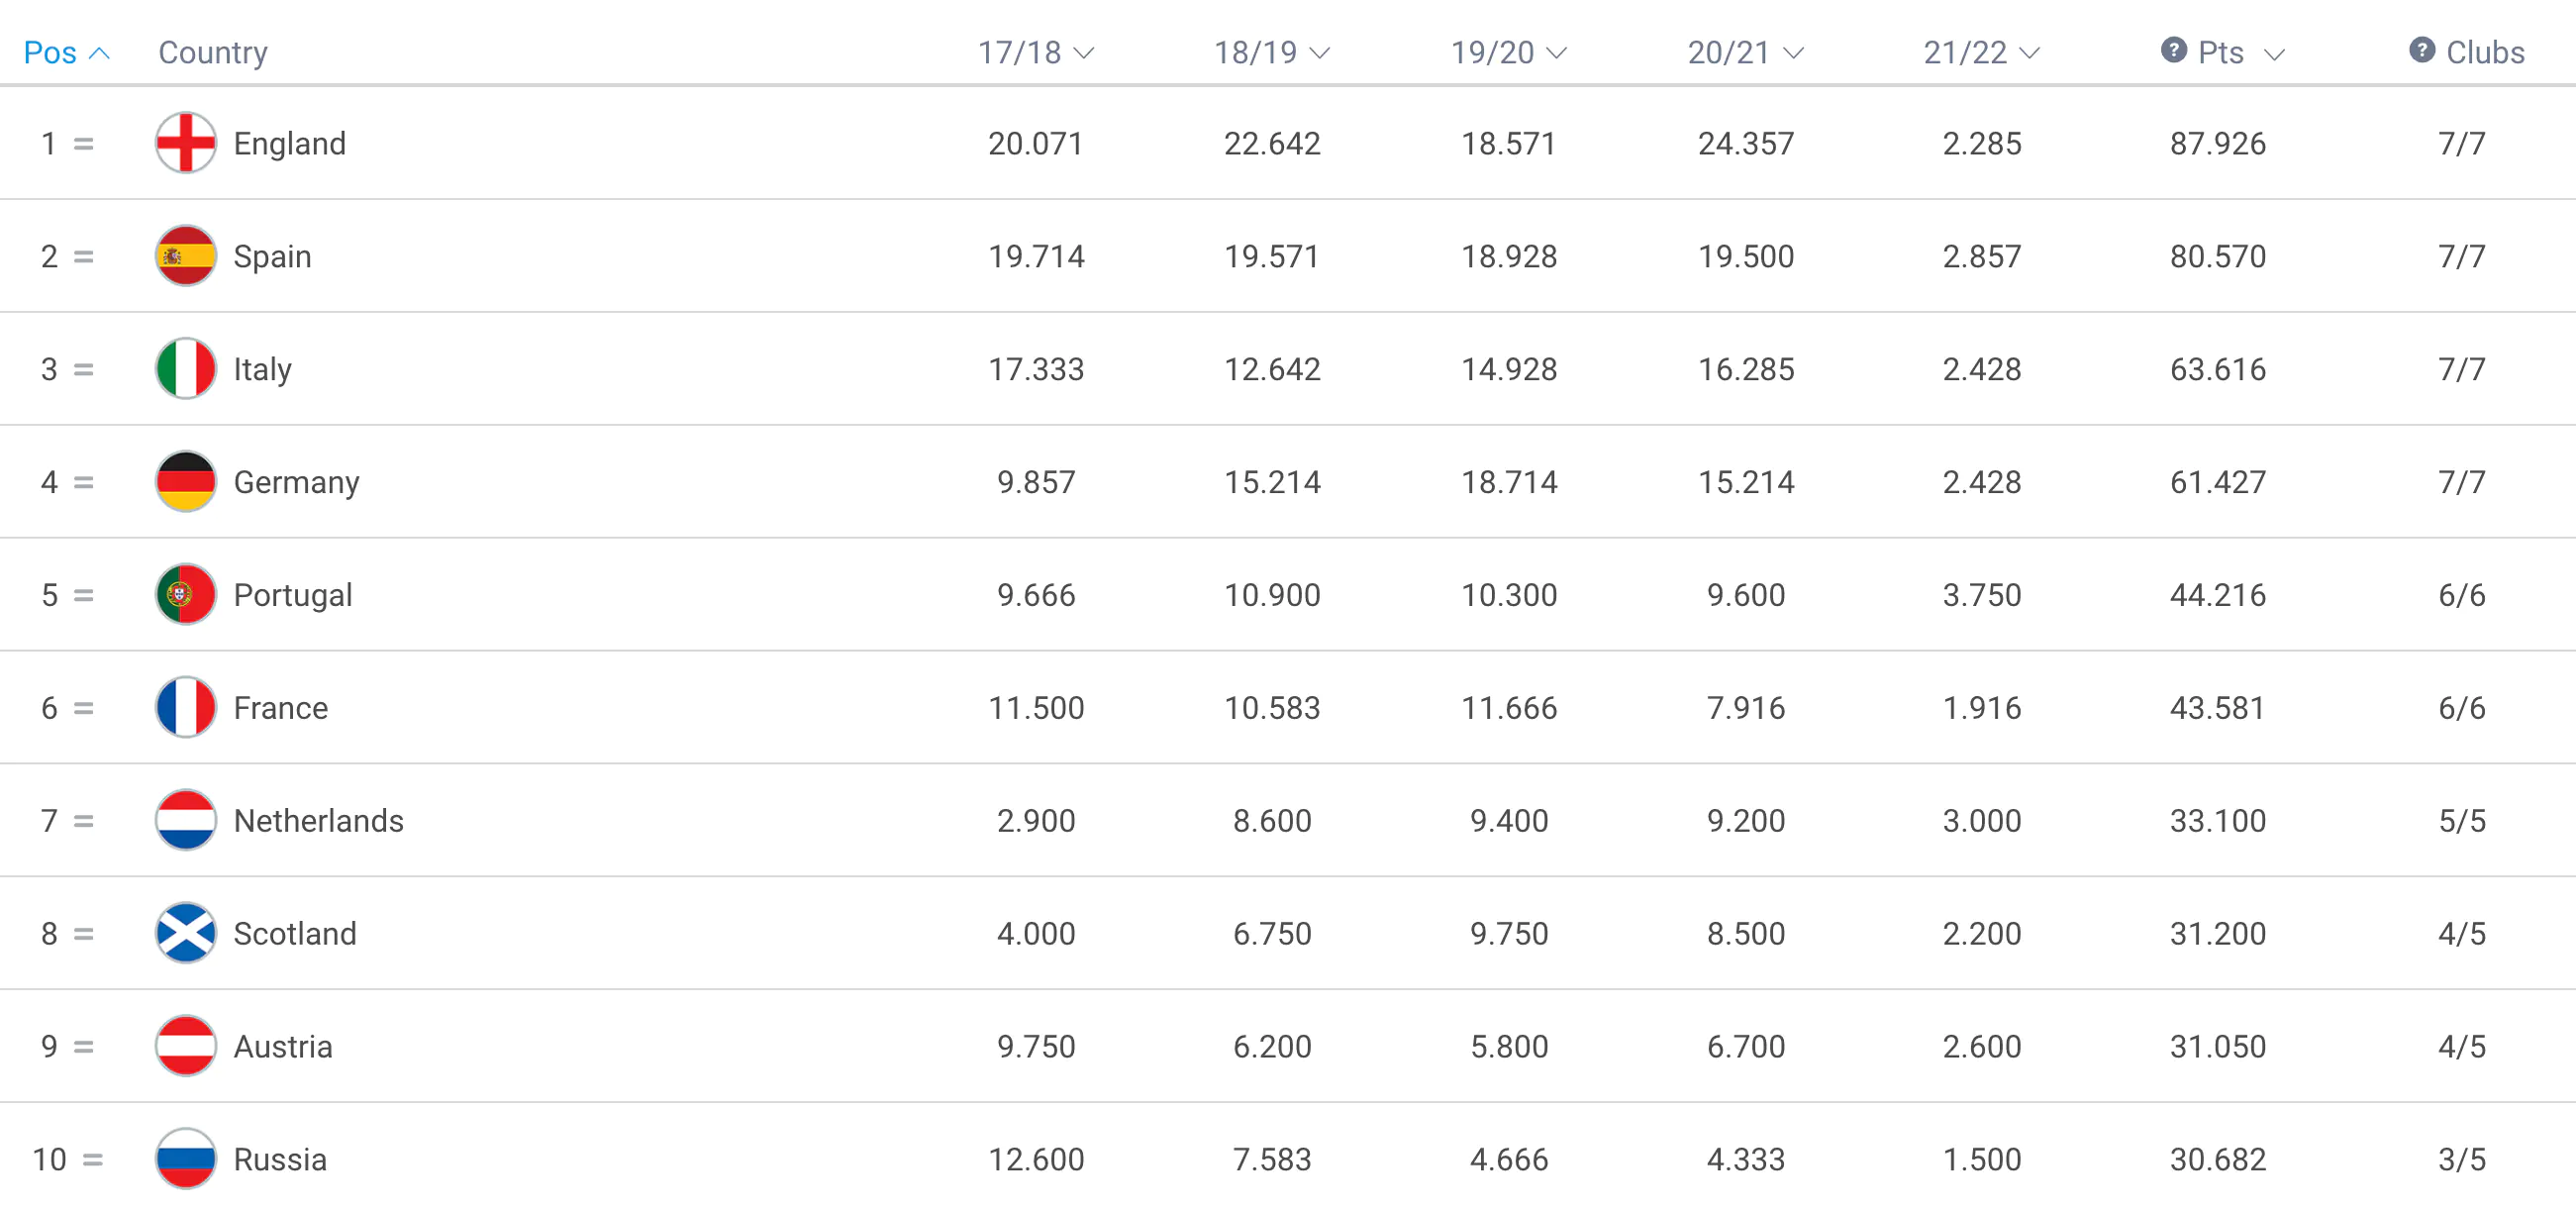Select the Austria country name
2576x1210 pixels.
pos(282,1046)
